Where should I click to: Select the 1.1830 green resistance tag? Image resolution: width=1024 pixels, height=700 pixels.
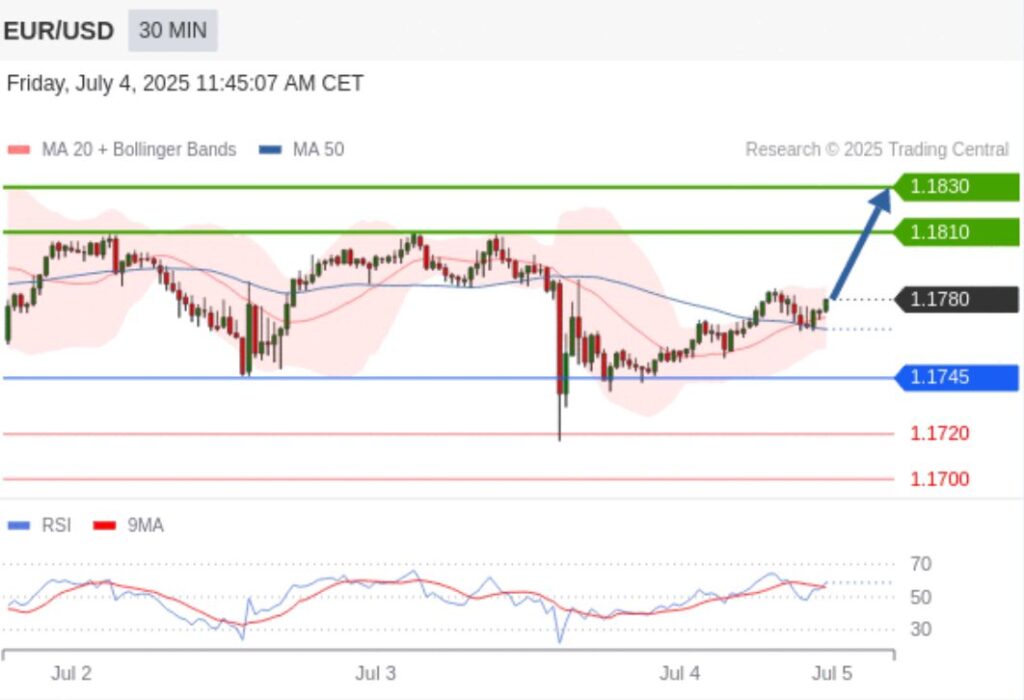[x=957, y=186]
